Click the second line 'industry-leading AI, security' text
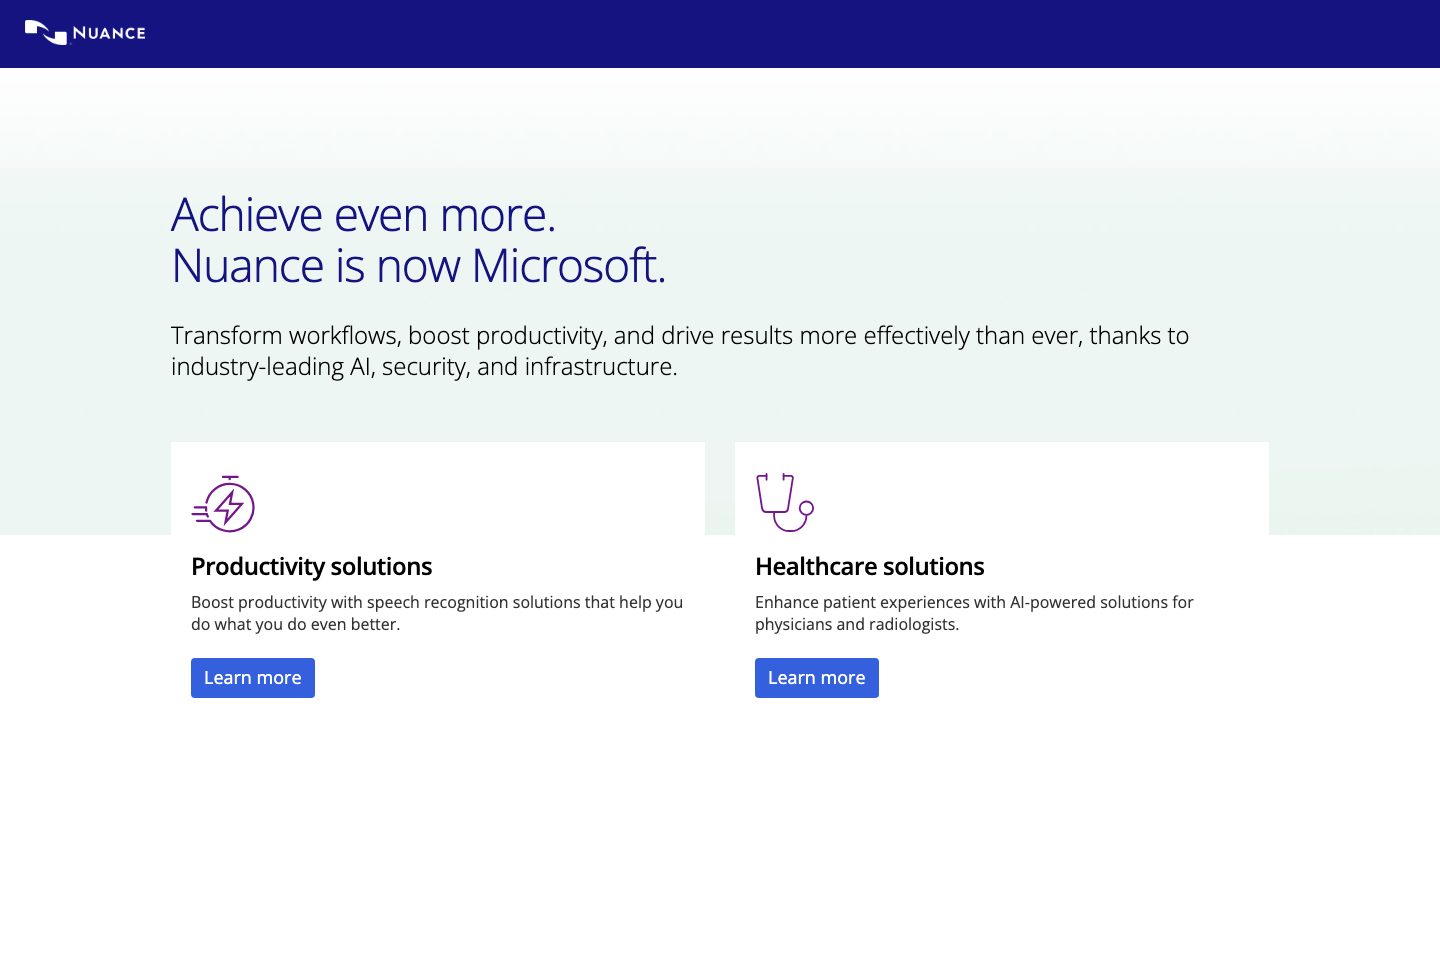 point(424,367)
